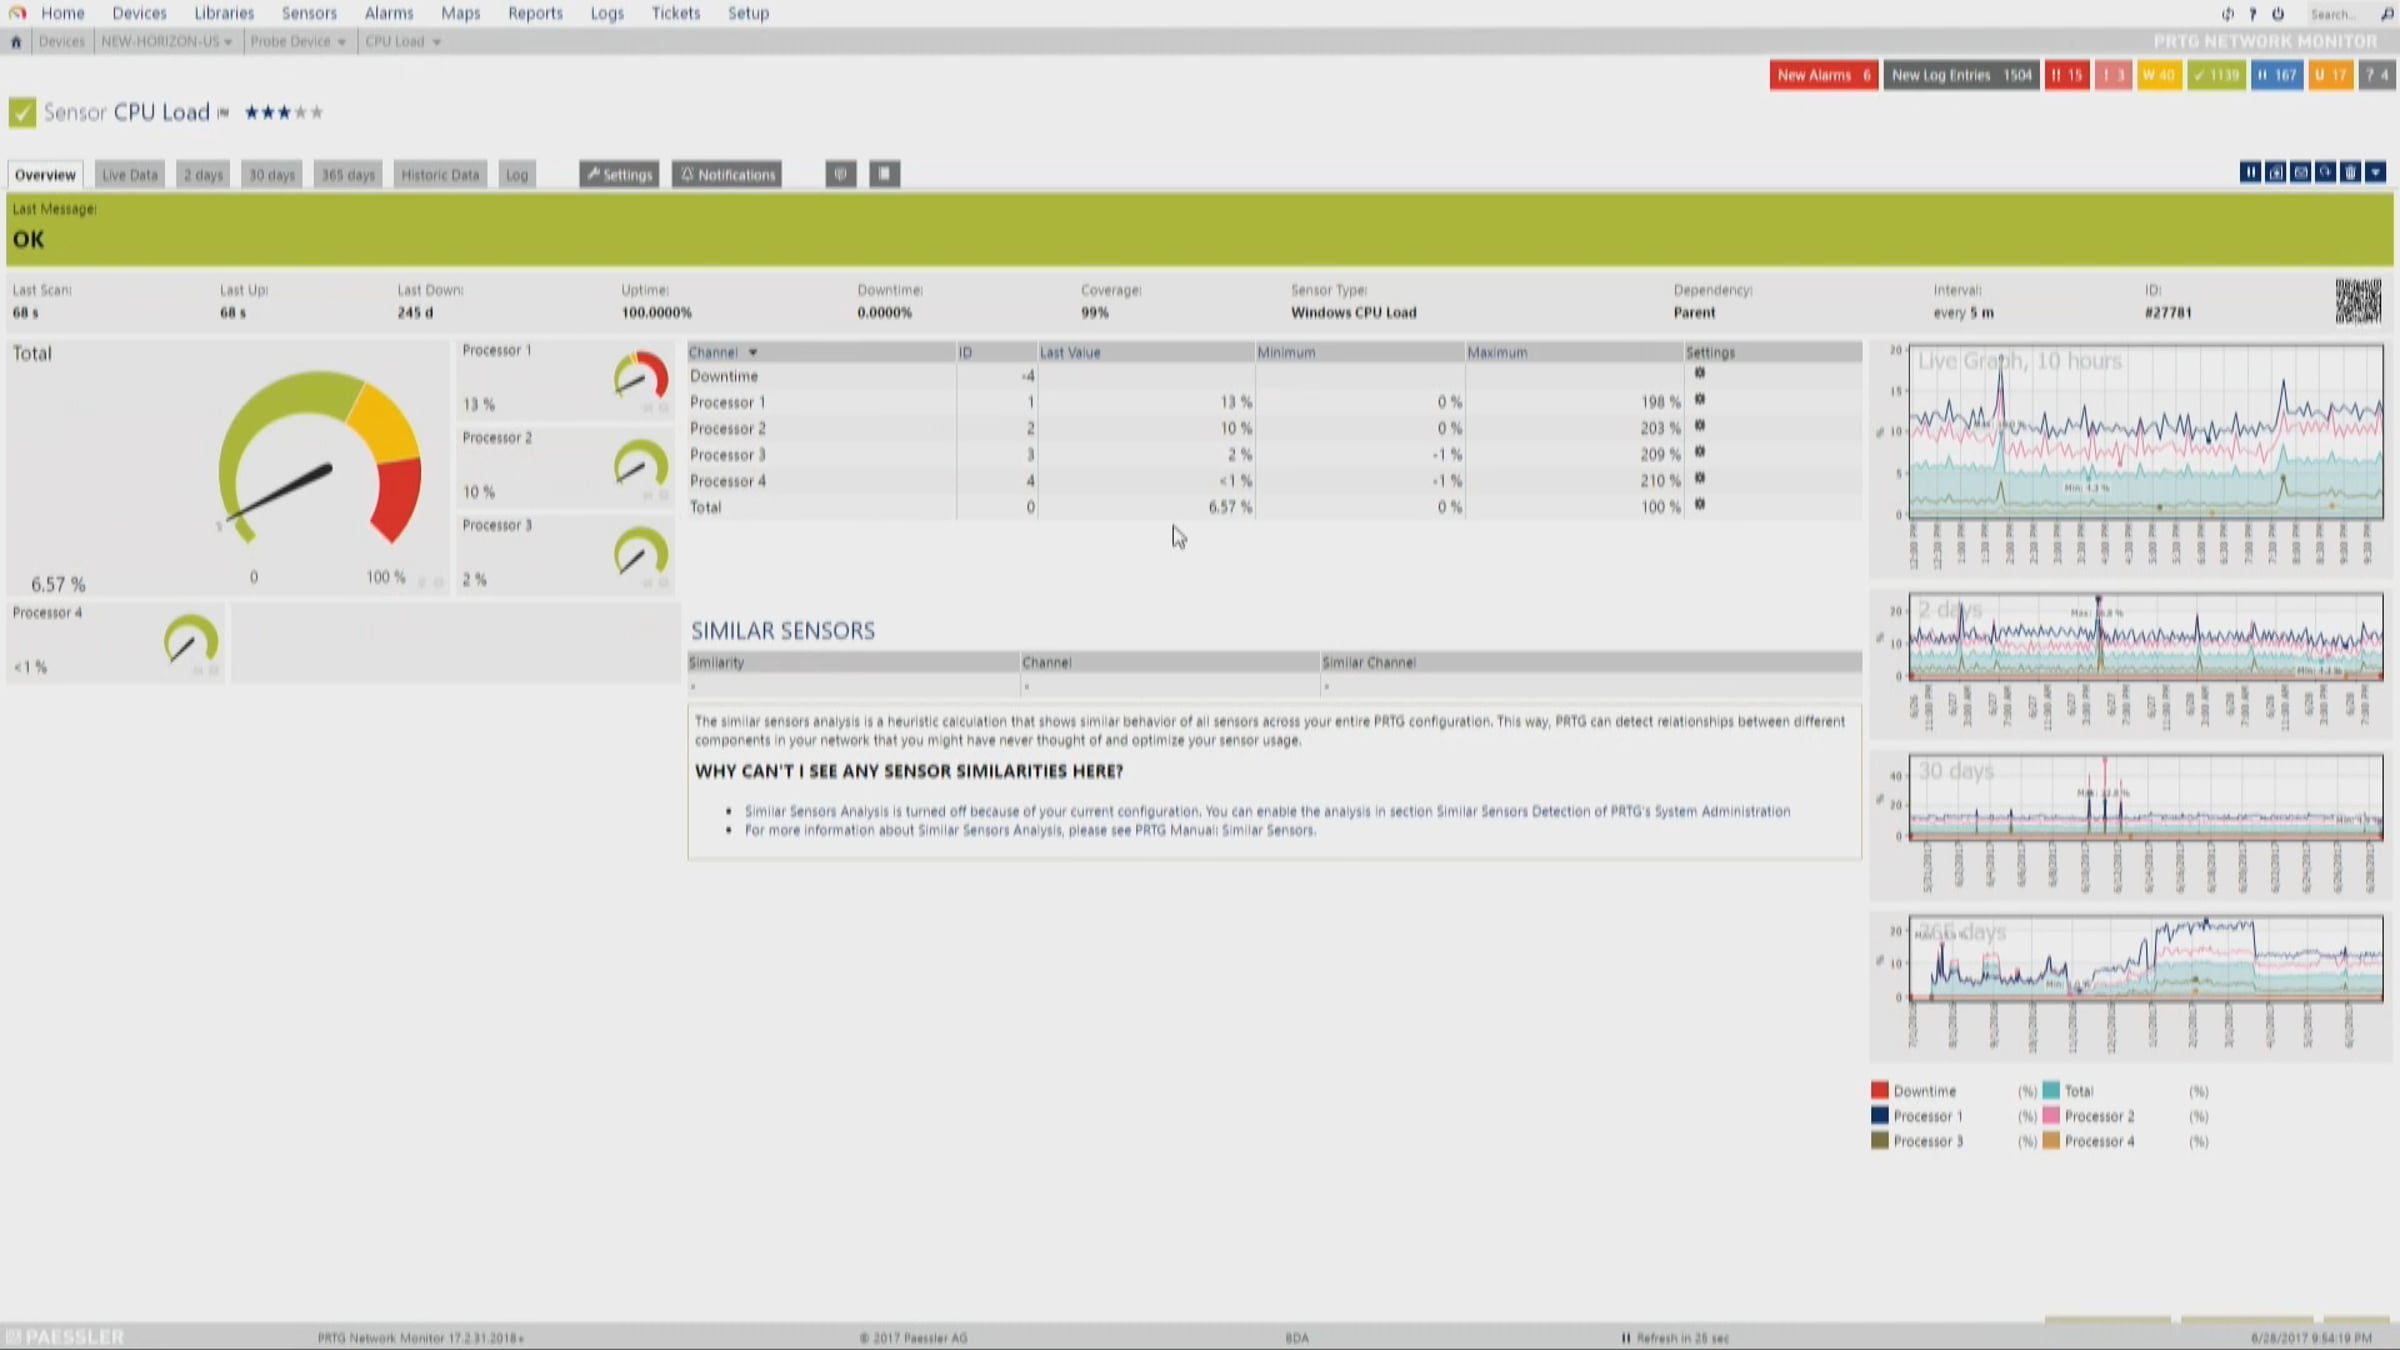Toggle Total channel in graph legend

(x=2051, y=1091)
